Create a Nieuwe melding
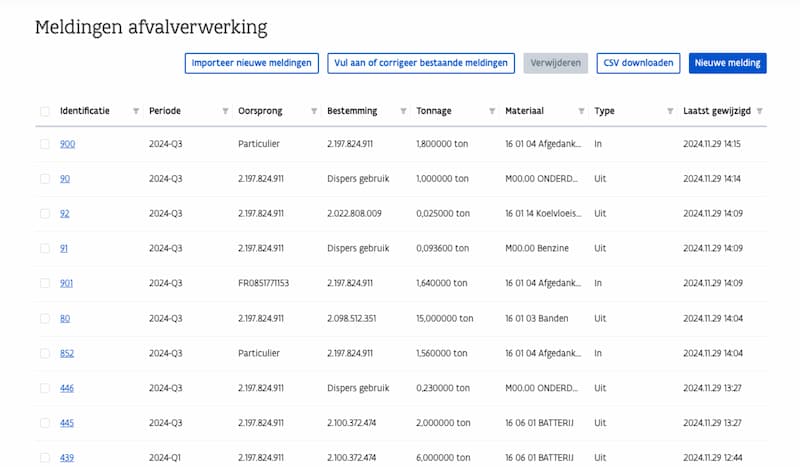 coord(728,63)
